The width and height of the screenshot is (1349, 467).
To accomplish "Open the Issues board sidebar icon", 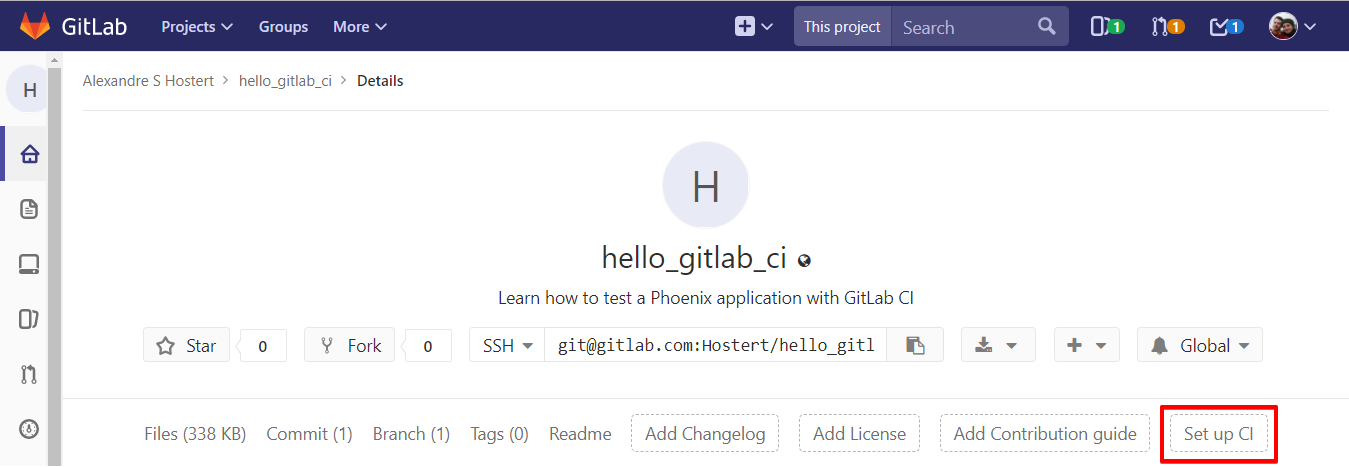I will point(29,320).
